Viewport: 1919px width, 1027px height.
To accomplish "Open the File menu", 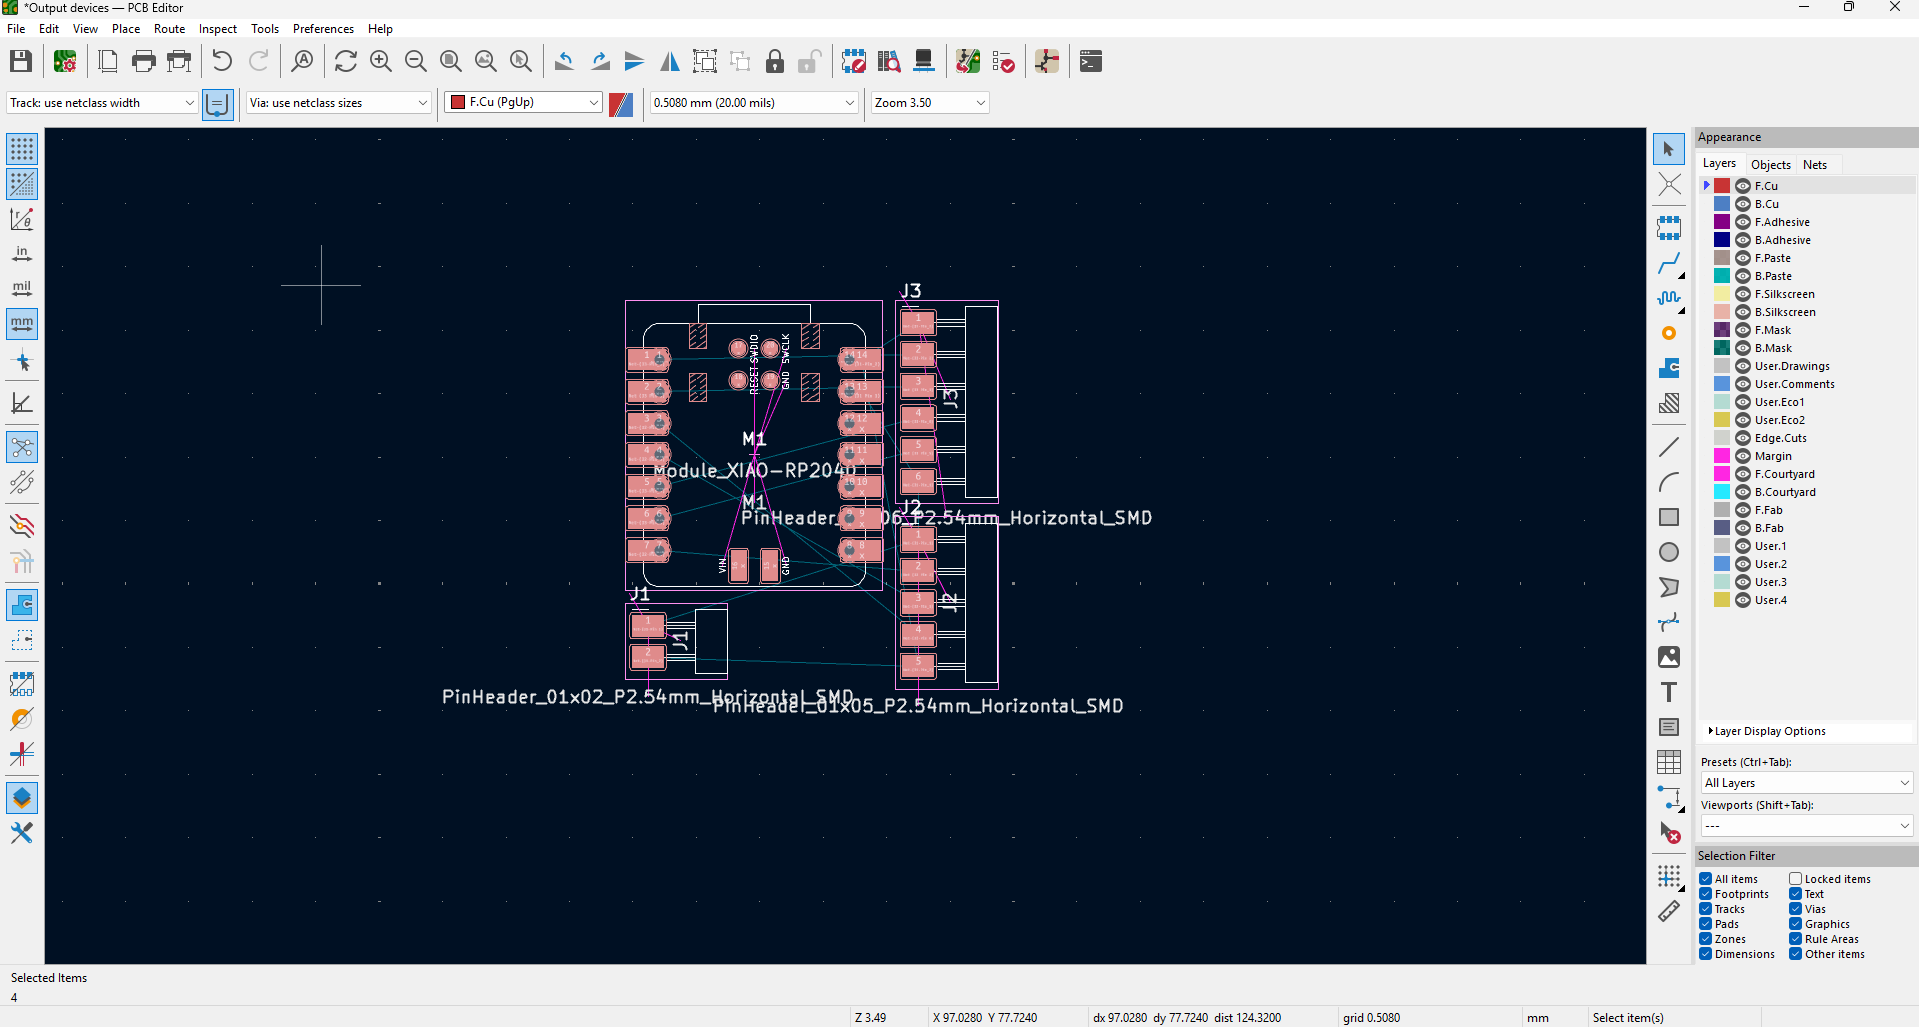I will 16,29.
